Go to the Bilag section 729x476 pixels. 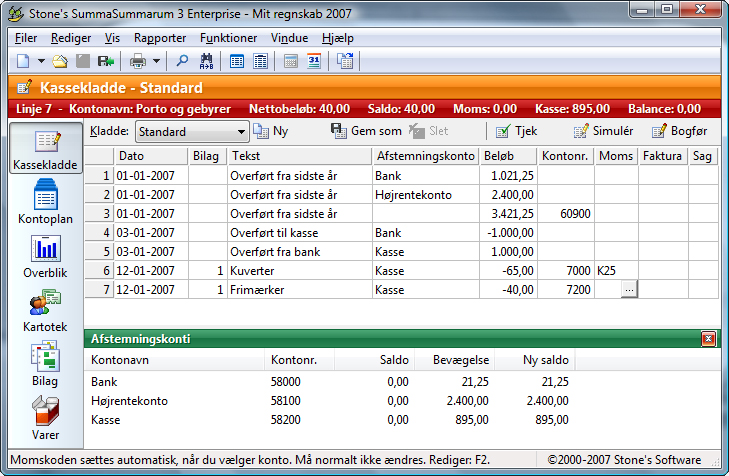pos(44,365)
